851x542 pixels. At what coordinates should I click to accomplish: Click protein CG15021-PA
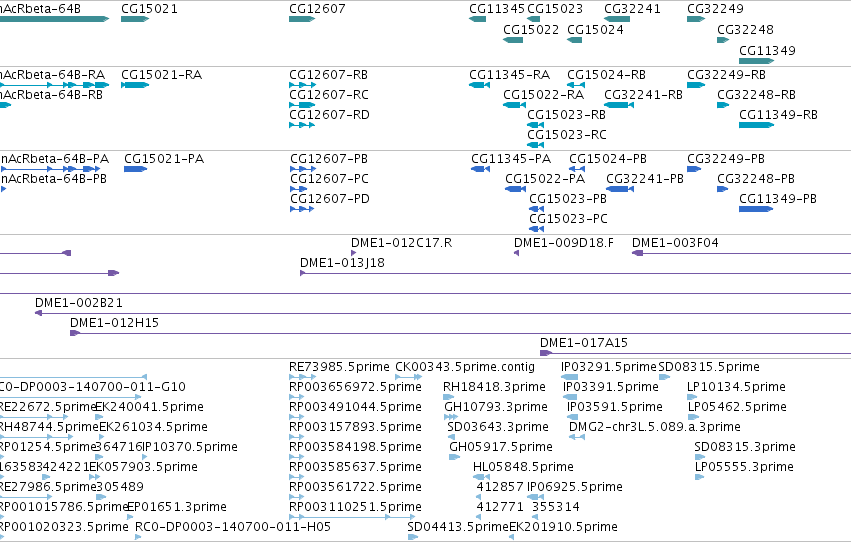pos(136,169)
